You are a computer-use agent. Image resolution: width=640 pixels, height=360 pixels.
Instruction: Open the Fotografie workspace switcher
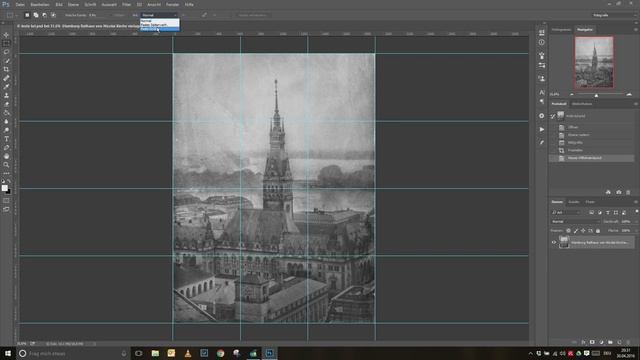tap(614, 15)
